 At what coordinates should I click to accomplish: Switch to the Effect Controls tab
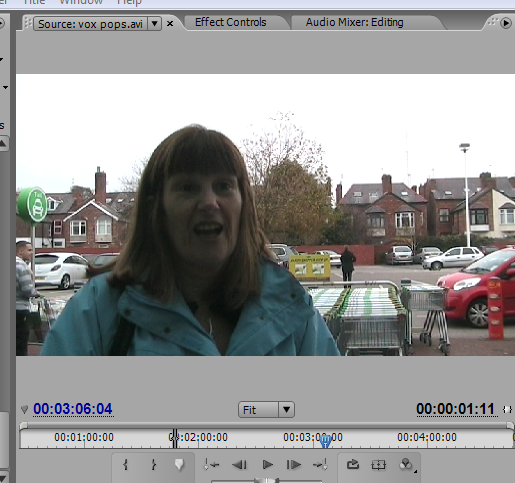click(231, 22)
